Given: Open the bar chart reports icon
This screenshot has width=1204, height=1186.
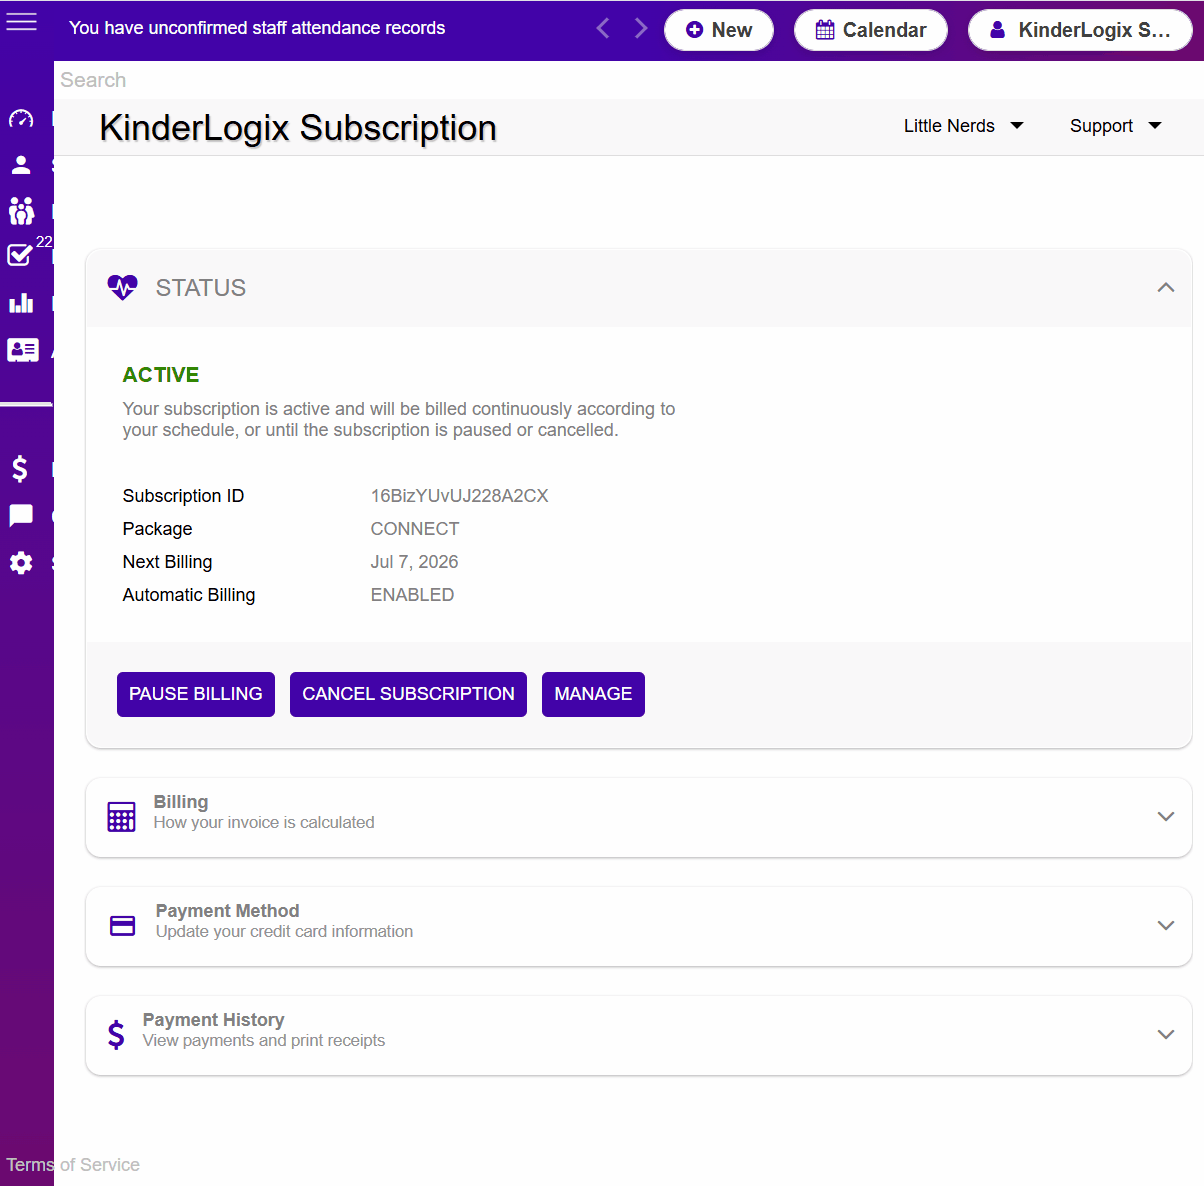Looking at the screenshot, I should (21, 303).
